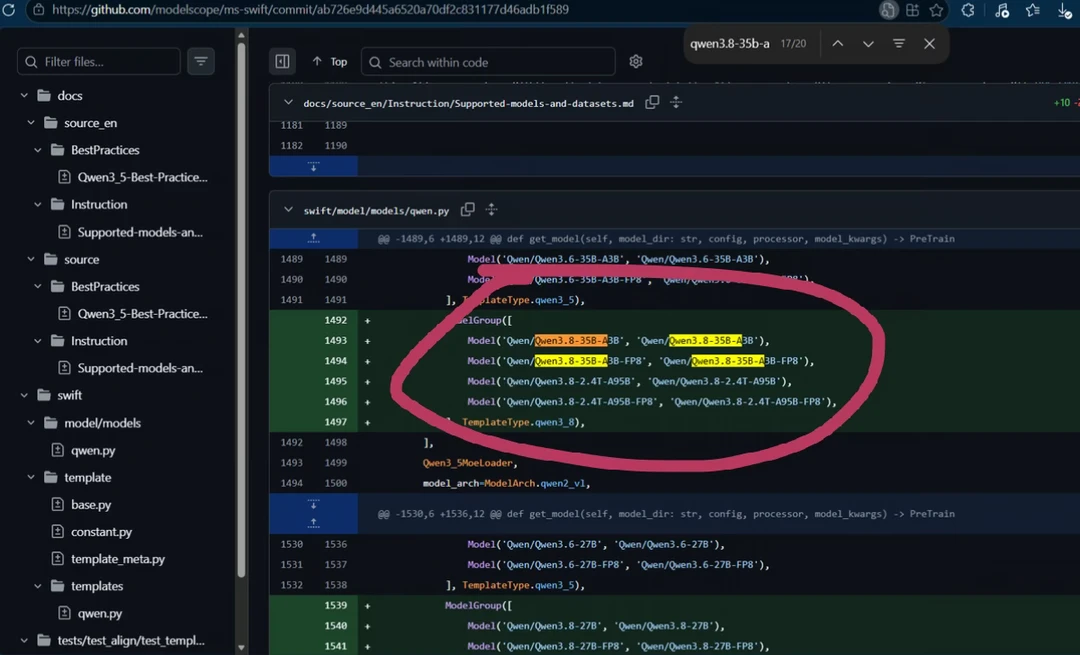Open diff view settings gear
The image size is (1080, 655).
click(636, 61)
